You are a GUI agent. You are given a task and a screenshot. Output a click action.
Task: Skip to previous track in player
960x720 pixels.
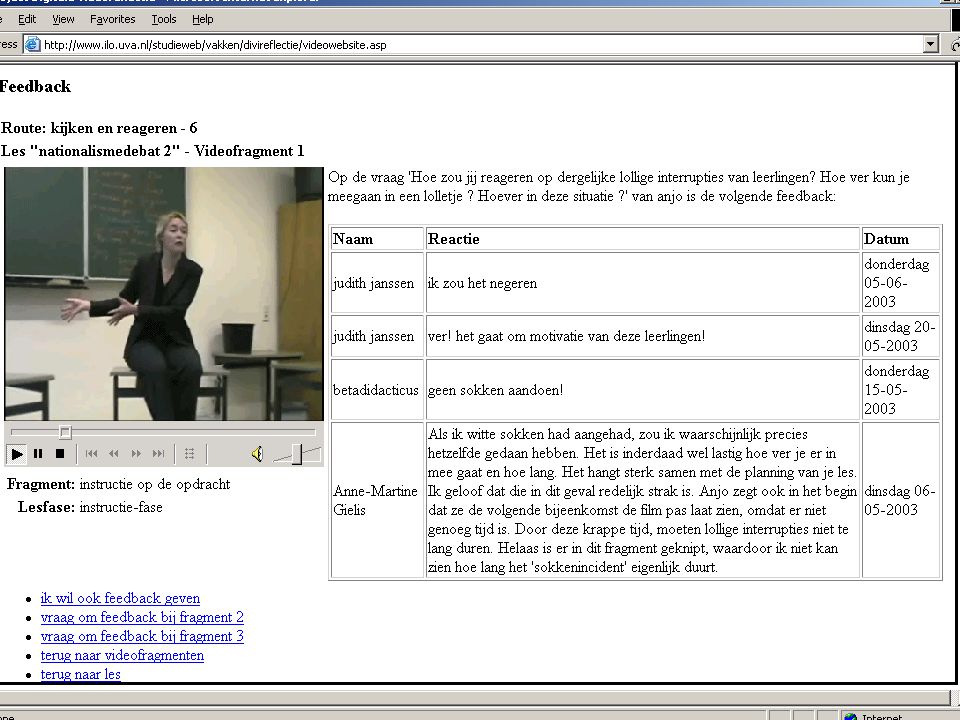pyautogui.click(x=91, y=454)
